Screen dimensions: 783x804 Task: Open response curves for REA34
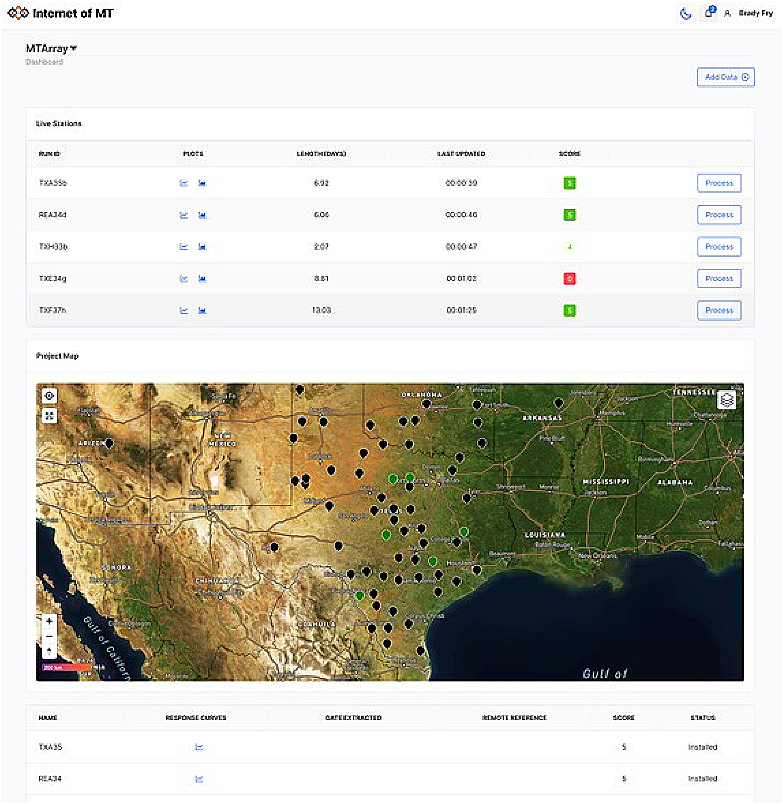click(x=199, y=779)
